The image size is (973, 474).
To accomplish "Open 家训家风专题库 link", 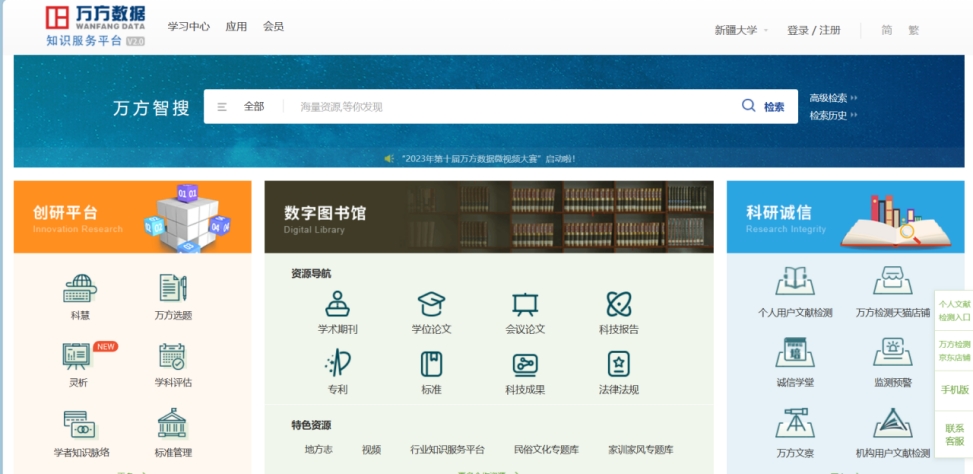I will click(x=641, y=450).
